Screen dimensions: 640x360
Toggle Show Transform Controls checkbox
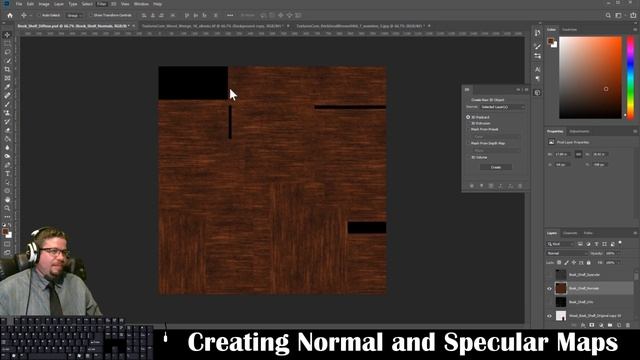pos(91,16)
